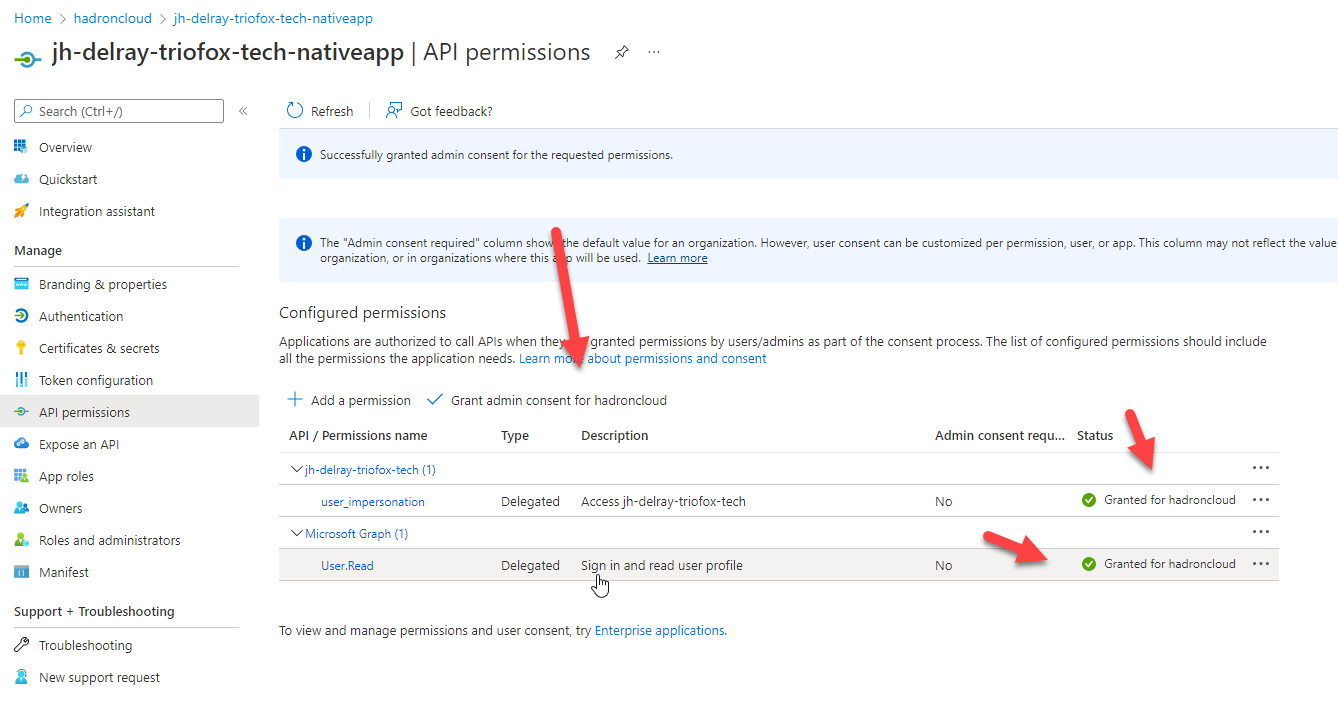
Task: Click the API permissions sidebar icon
Action: 21,412
